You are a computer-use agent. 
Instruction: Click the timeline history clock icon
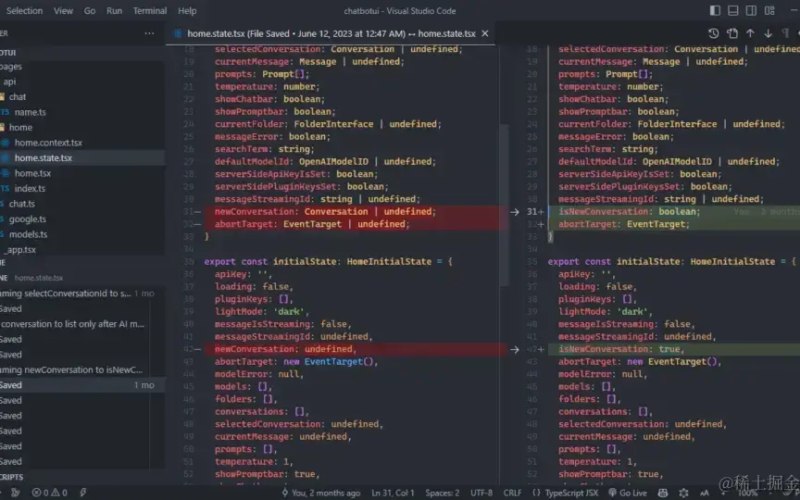714,33
